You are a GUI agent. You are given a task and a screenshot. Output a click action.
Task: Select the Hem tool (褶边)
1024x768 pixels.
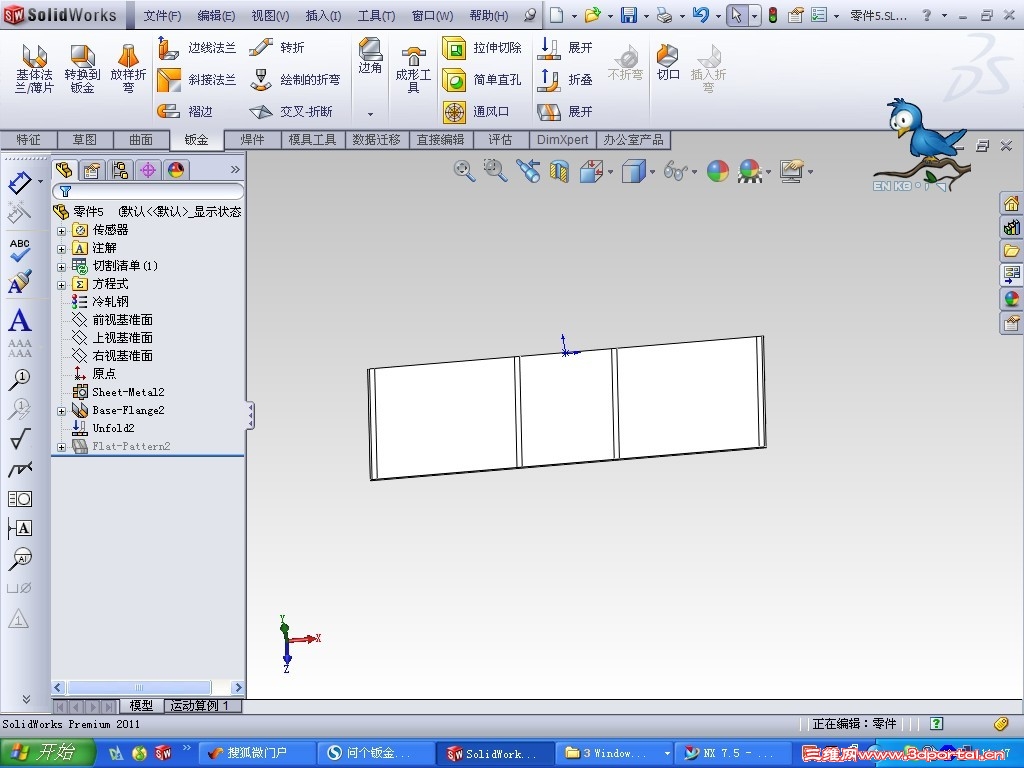point(185,112)
